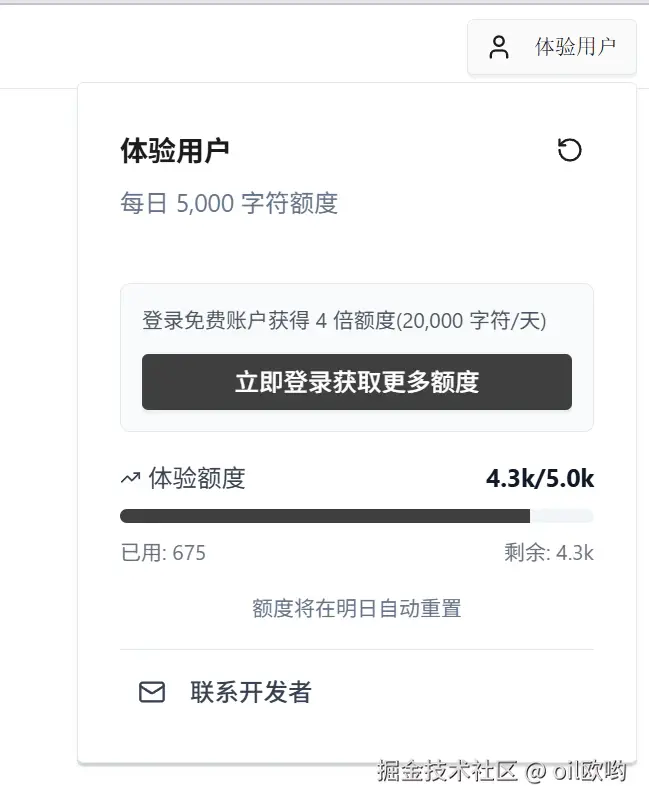Click the 额度将在明日自动重置 reset note

point(357,608)
